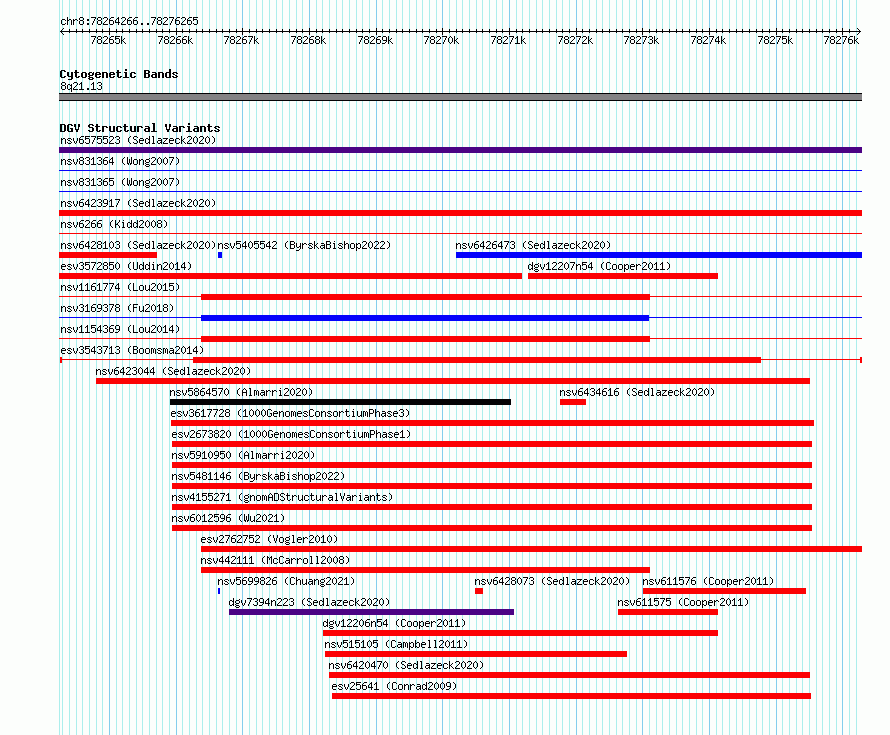
Task: Select esv3617728 (1000GenomesConsortiumPhase3) label
Action: click(290, 413)
